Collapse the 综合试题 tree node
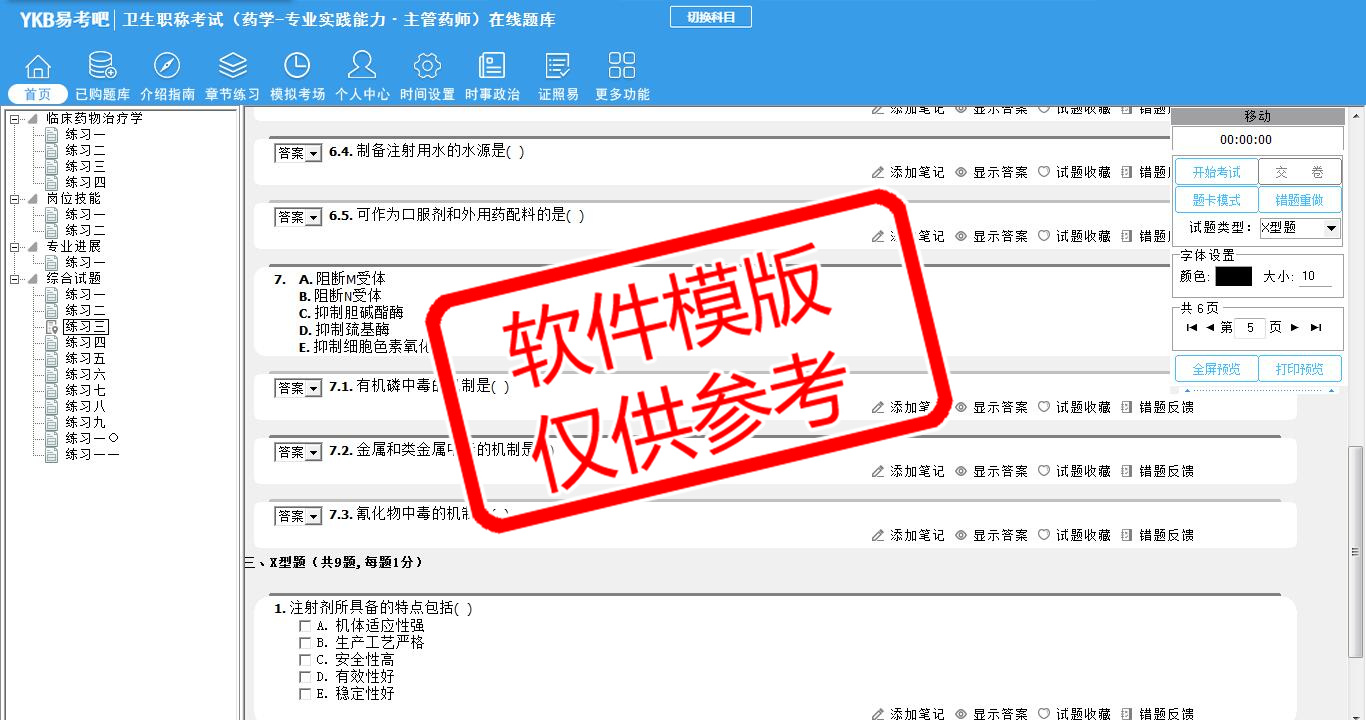 [x=14, y=278]
